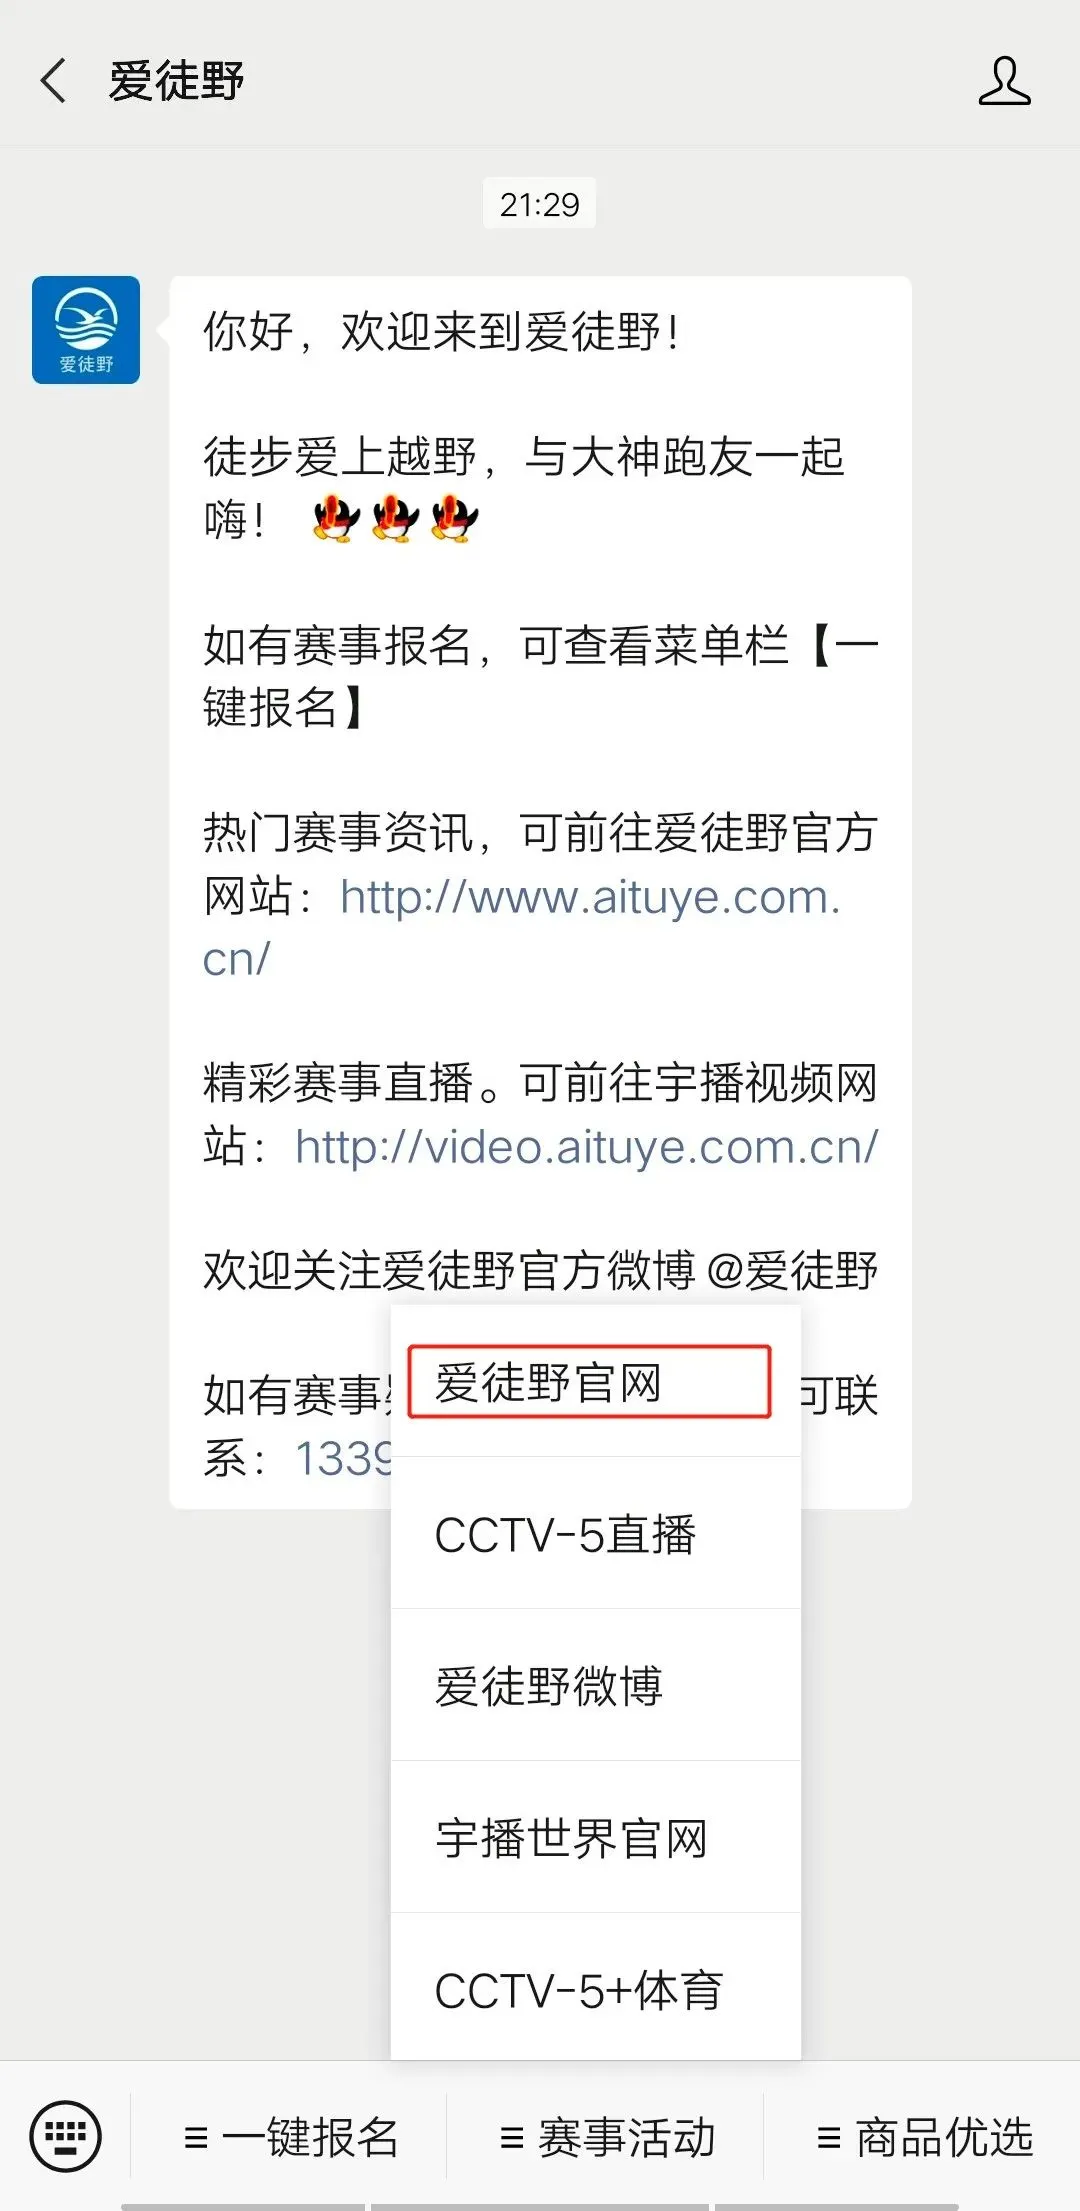Viewport: 1080px width, 2211px height.
Task: Click the 爱徒野 chat title
Action: [176, 81]
